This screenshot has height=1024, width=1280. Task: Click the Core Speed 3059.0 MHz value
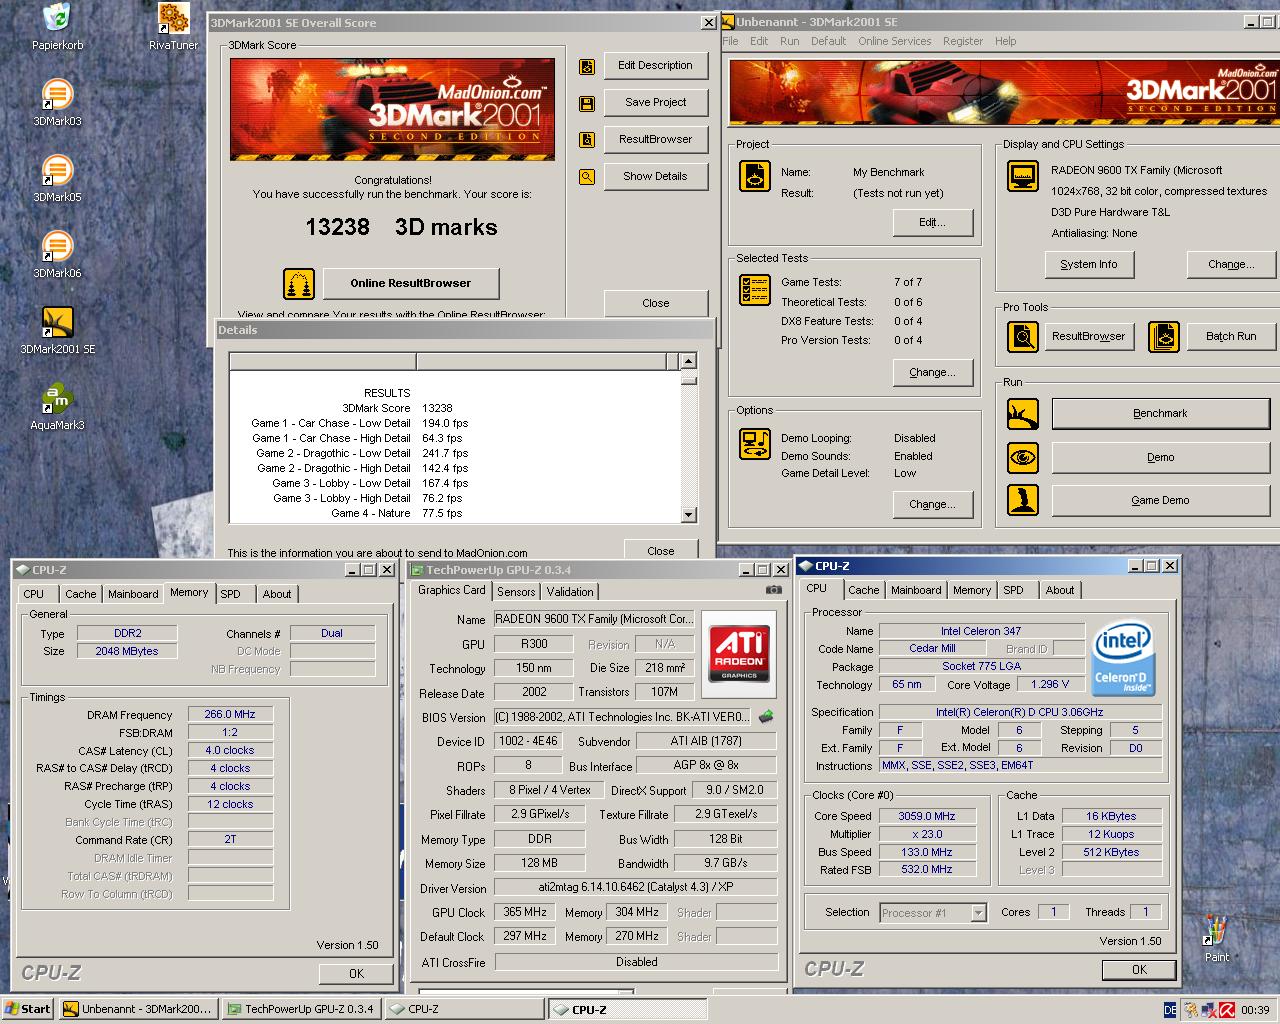[926, 817]
